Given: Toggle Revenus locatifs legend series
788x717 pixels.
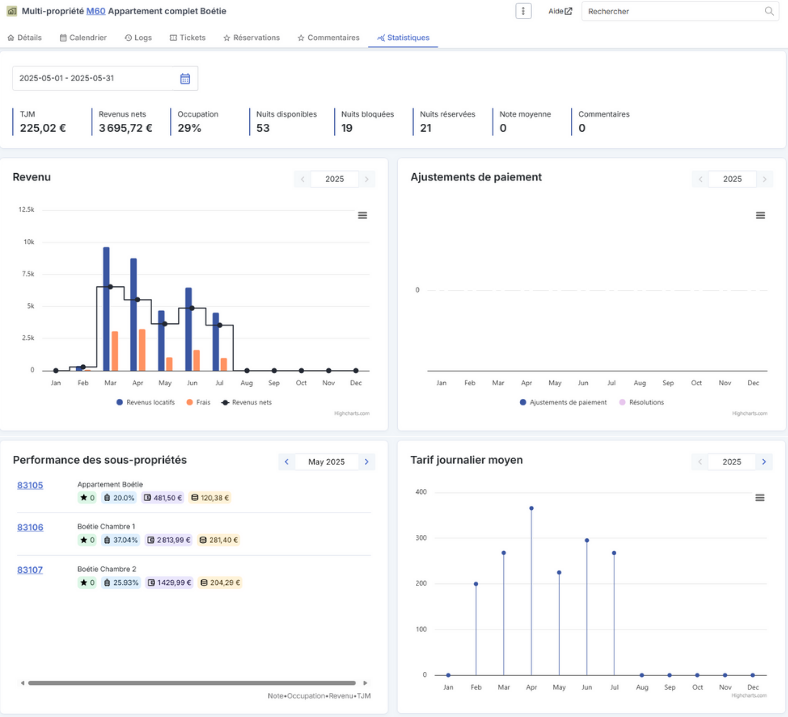Looking at the screenshot, I should [146, 402].
